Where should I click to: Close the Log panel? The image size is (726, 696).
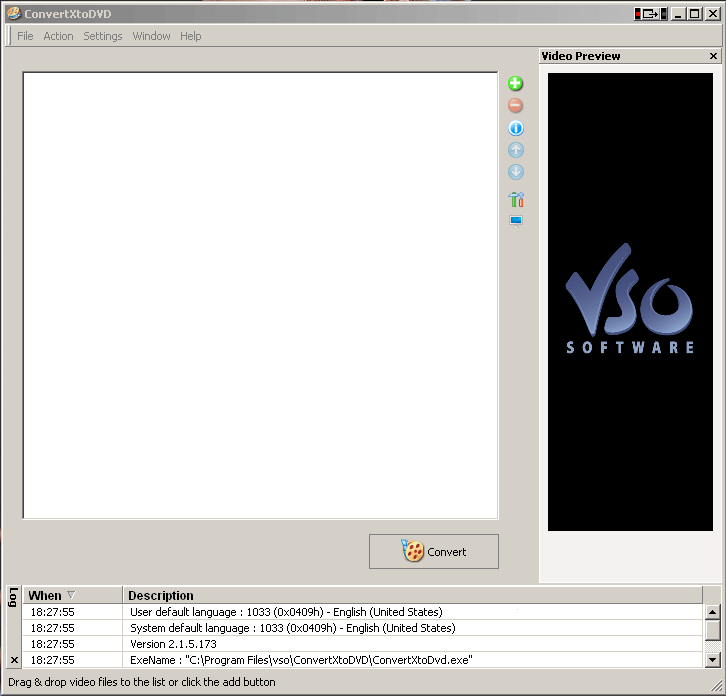(14, 660)
